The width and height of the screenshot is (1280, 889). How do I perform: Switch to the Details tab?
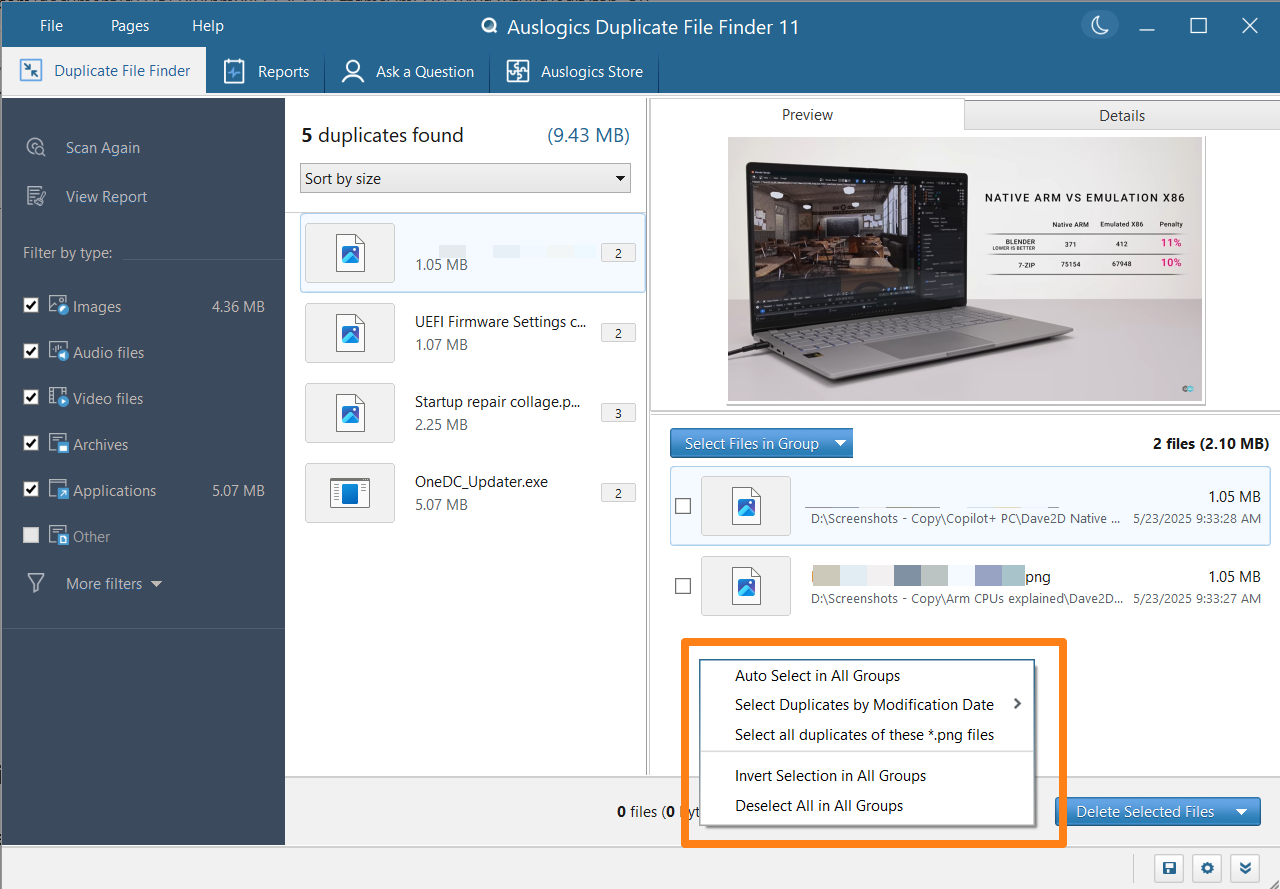click(1121, 116)
